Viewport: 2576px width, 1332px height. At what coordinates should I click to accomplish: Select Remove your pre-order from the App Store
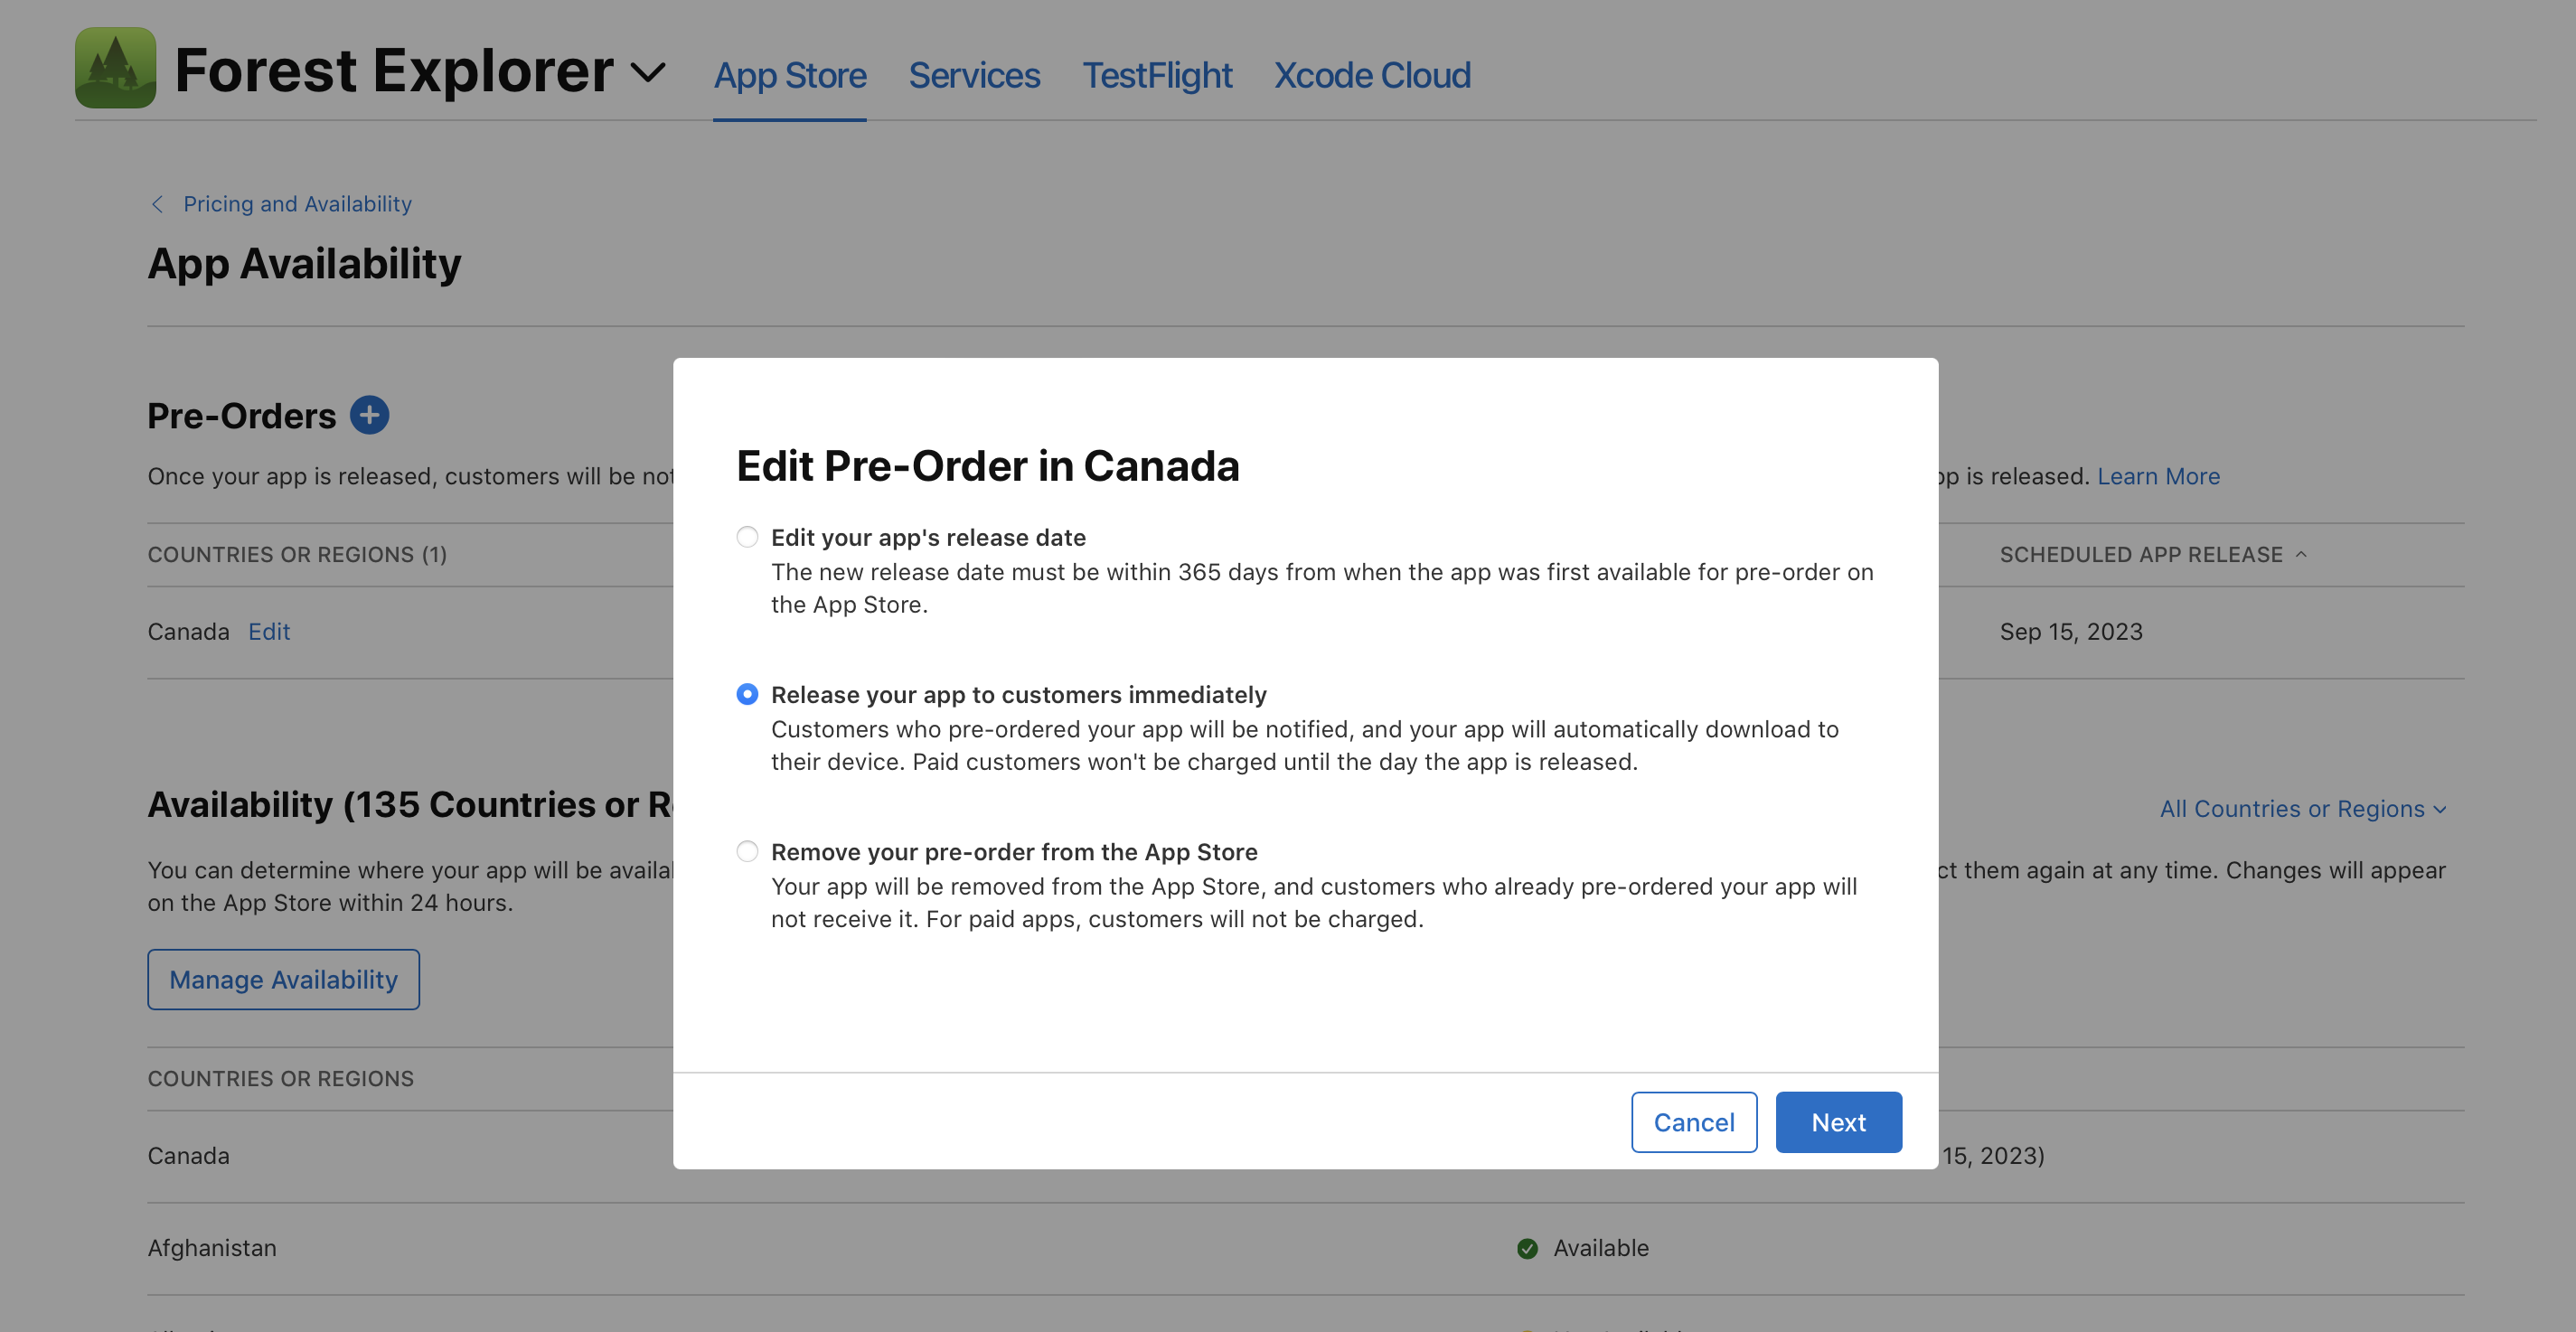[x=747, y=851]
